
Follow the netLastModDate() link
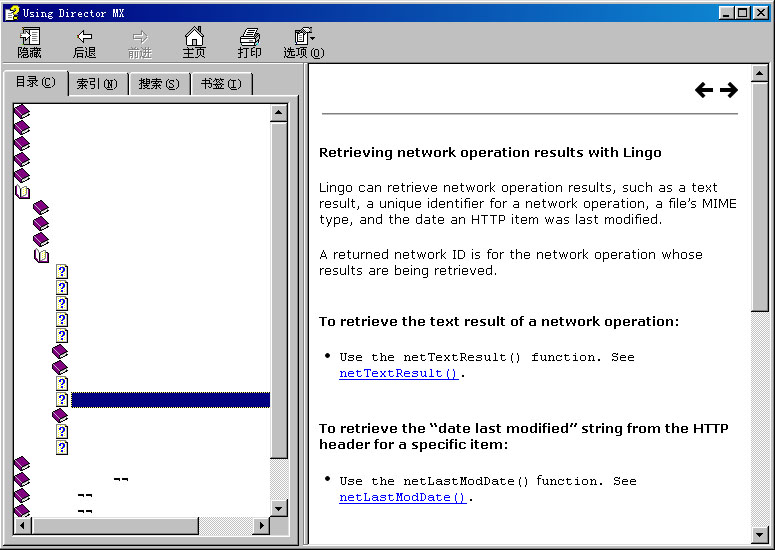click(x=403, y=497)
